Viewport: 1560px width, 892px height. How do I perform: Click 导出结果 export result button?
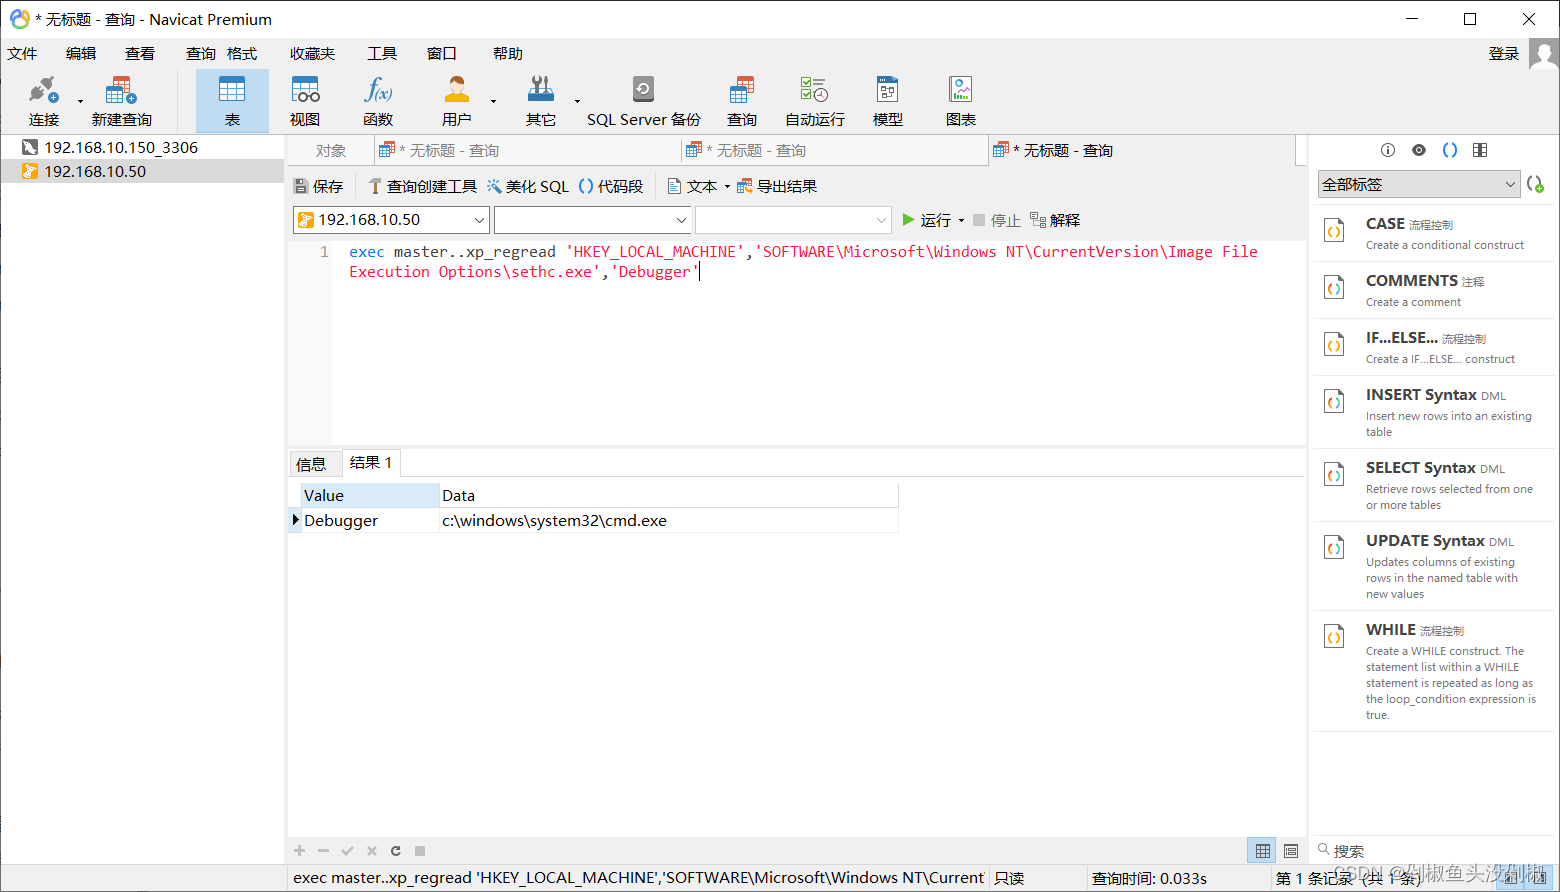pos(777,187)
